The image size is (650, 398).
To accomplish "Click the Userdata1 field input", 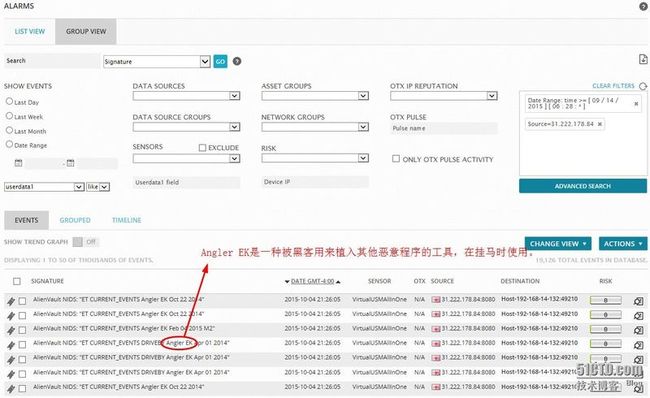I will pos(186,182).
